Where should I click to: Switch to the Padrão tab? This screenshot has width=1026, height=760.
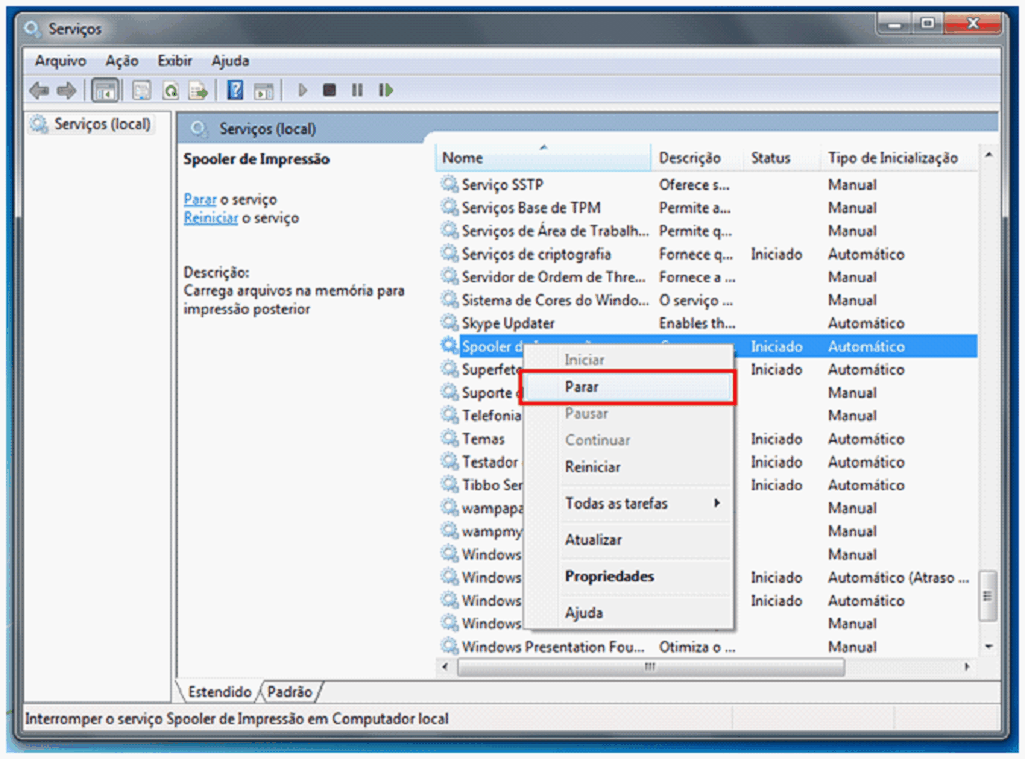[x=291, y=691]
